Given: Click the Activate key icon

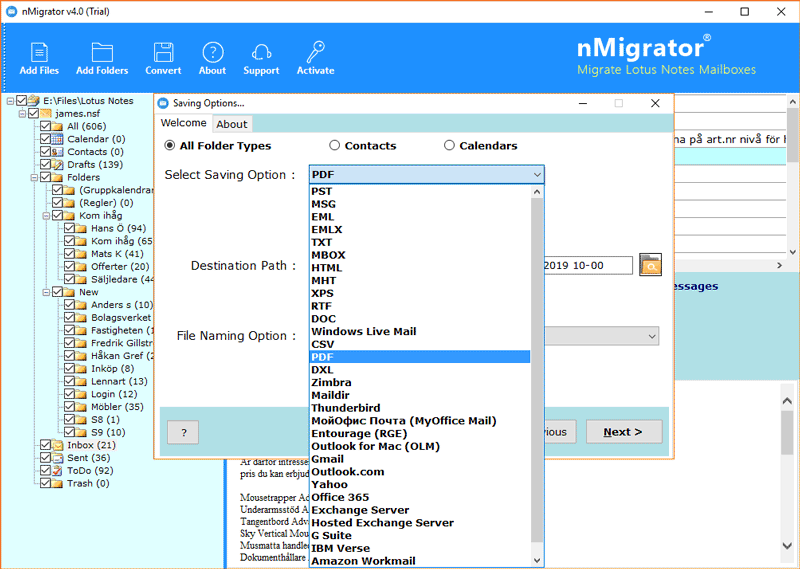Looking at the screenshot, I should 315,53.
